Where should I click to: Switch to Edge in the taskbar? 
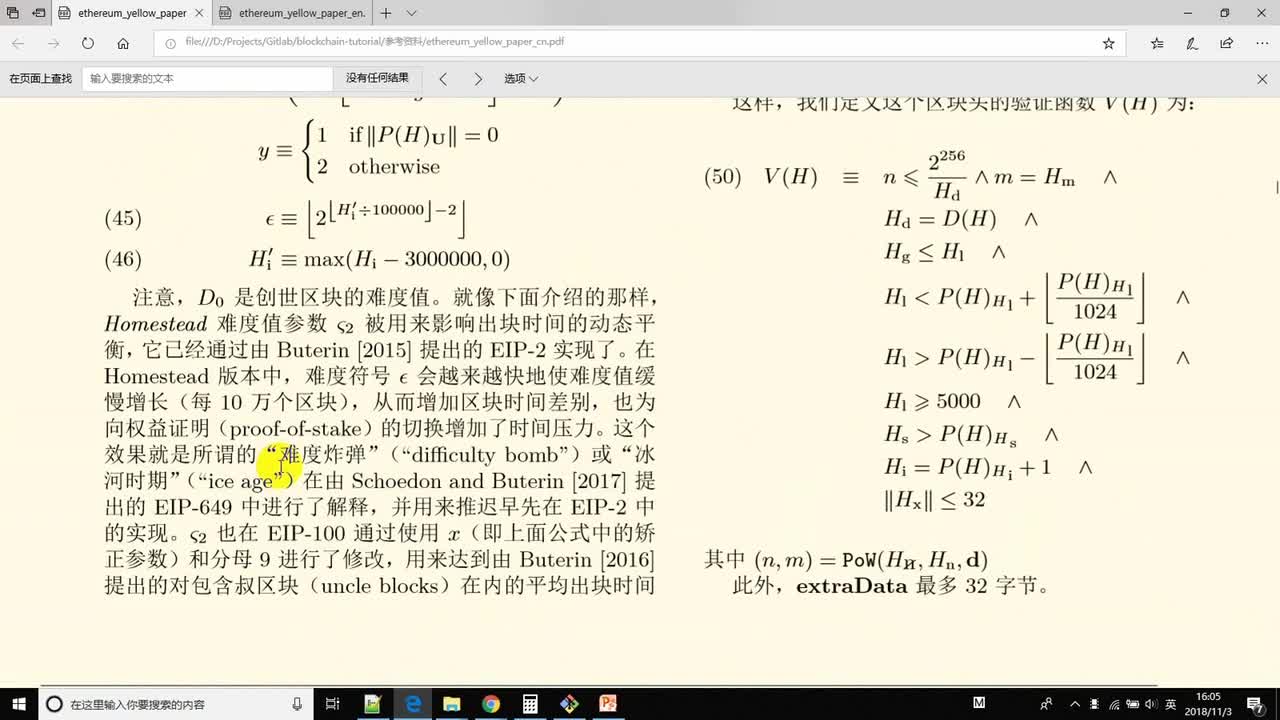(412, 704)
